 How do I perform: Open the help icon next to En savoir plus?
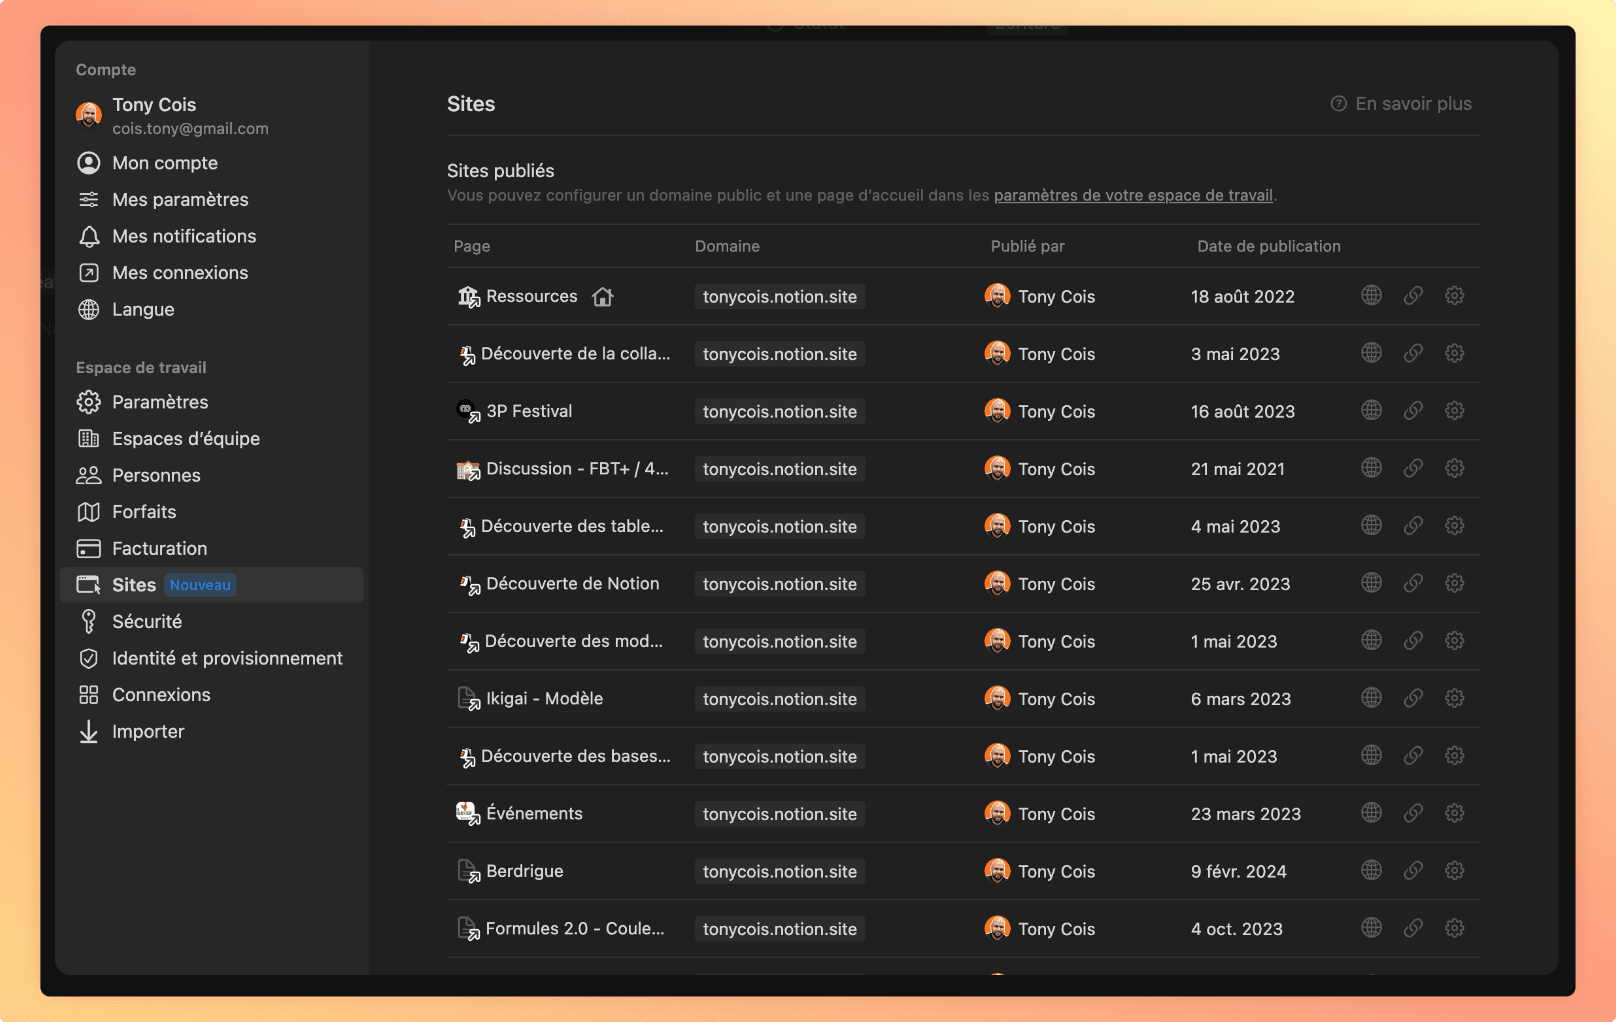pyautogui.click(x=1338, y=103)
